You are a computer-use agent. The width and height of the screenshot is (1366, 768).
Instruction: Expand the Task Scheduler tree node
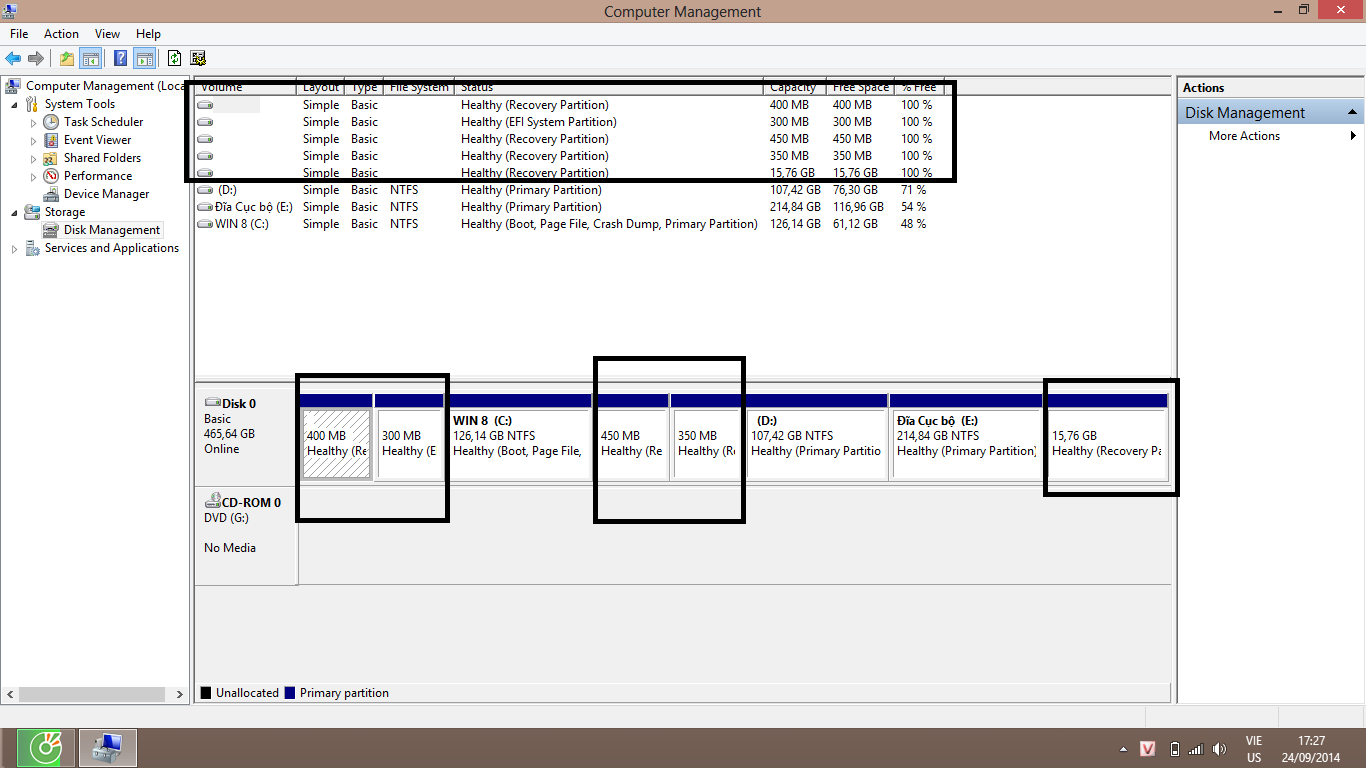pyautogui.click(x=33, y=122)
